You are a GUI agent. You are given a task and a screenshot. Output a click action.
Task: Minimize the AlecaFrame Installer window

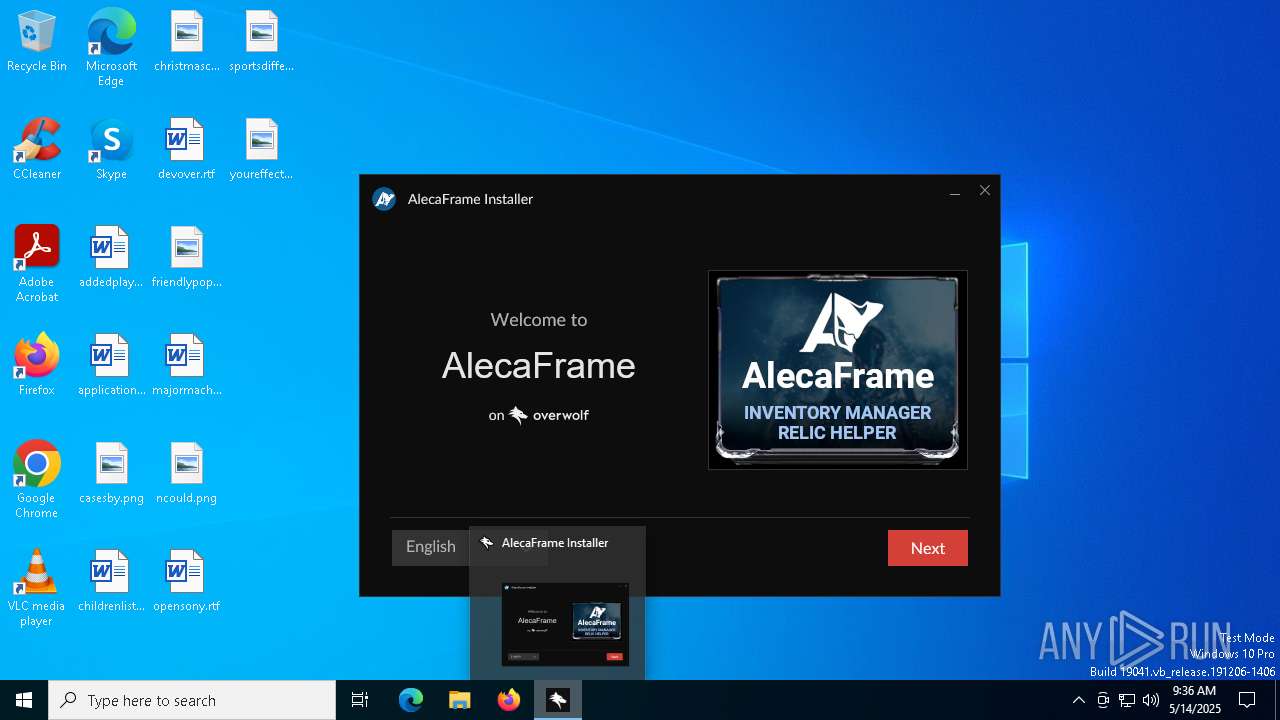[955, 191]
